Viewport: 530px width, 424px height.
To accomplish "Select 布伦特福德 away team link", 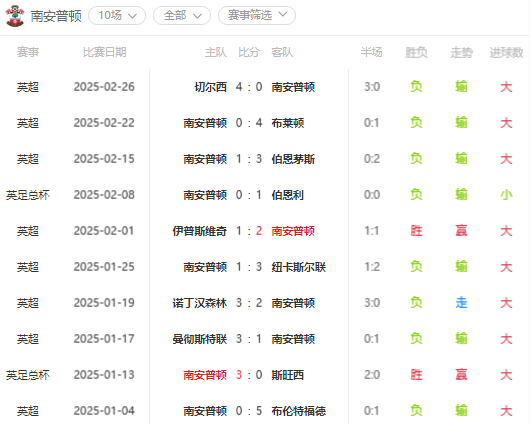I will tap(298, 411).
